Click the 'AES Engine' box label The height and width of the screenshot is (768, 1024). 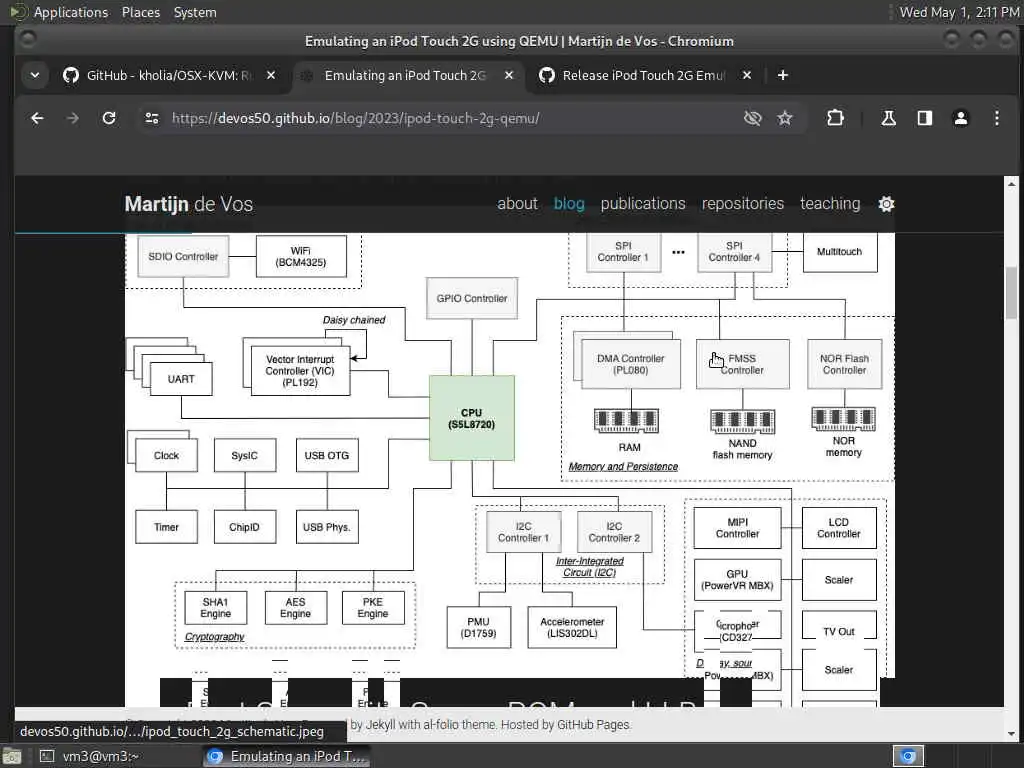pyautogui.click(x=295, y=607)
